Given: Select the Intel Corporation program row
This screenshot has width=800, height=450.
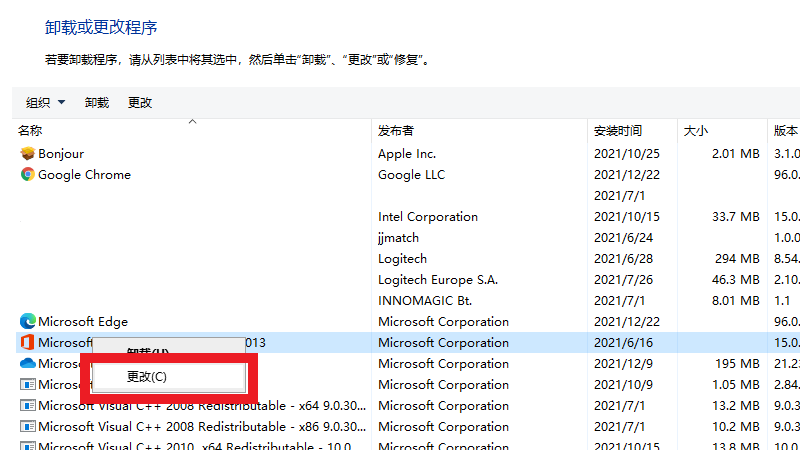Looking at the screenshot, I should coord(428,217).
